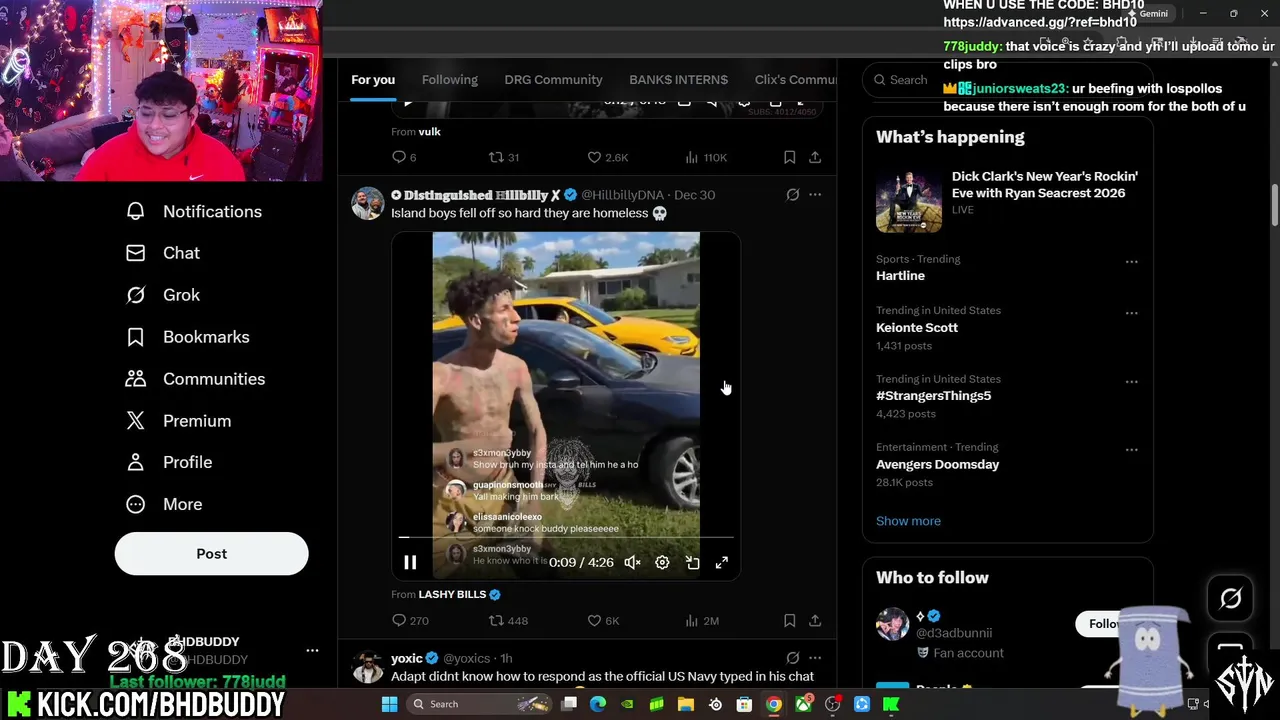Open the BANK$ INTERN$ tab
1280x720 pixels.
(x=678, y=80)
